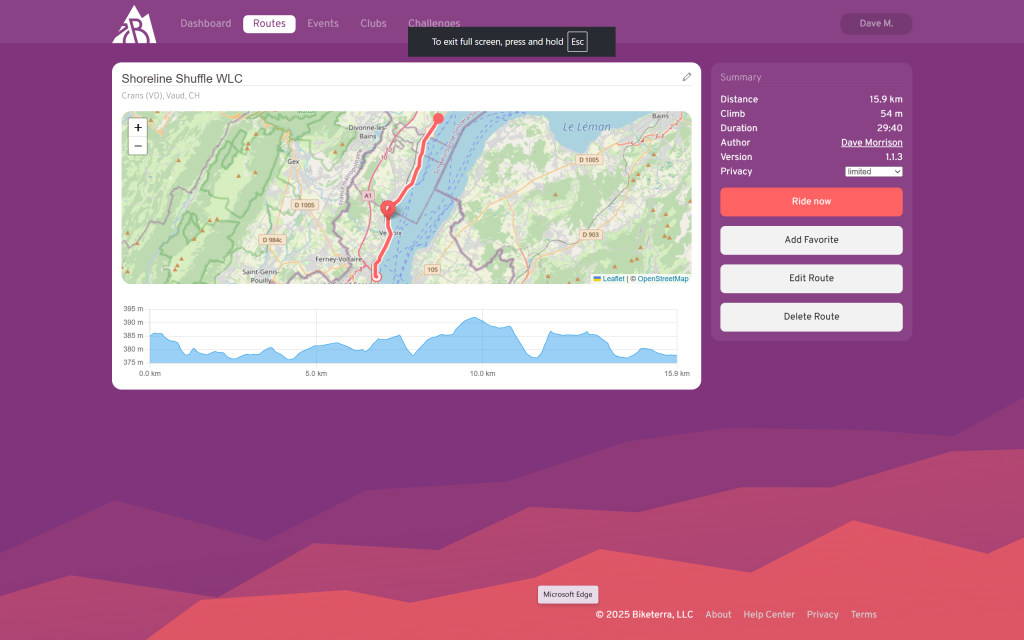Open Dave Morrison author profile link
1024x640 pixels.
[x=871, y=143]
